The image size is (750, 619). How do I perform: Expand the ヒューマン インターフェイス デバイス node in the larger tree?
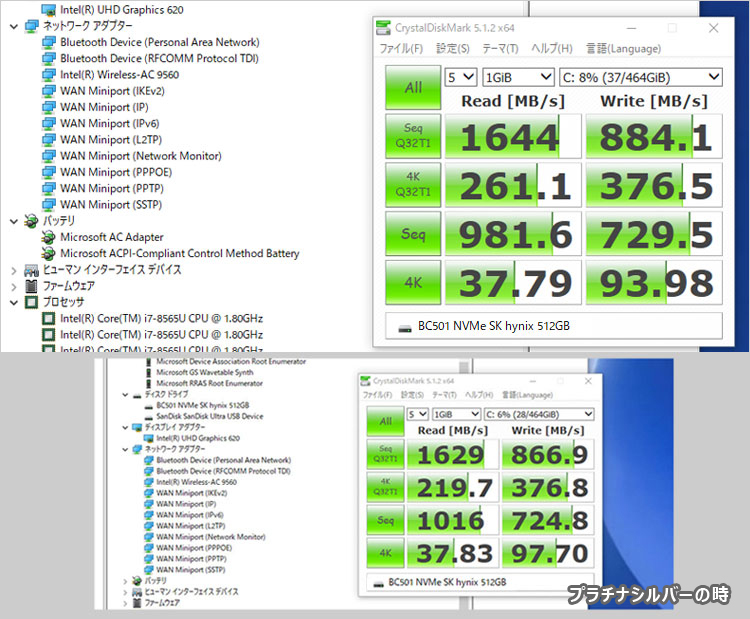14,271
